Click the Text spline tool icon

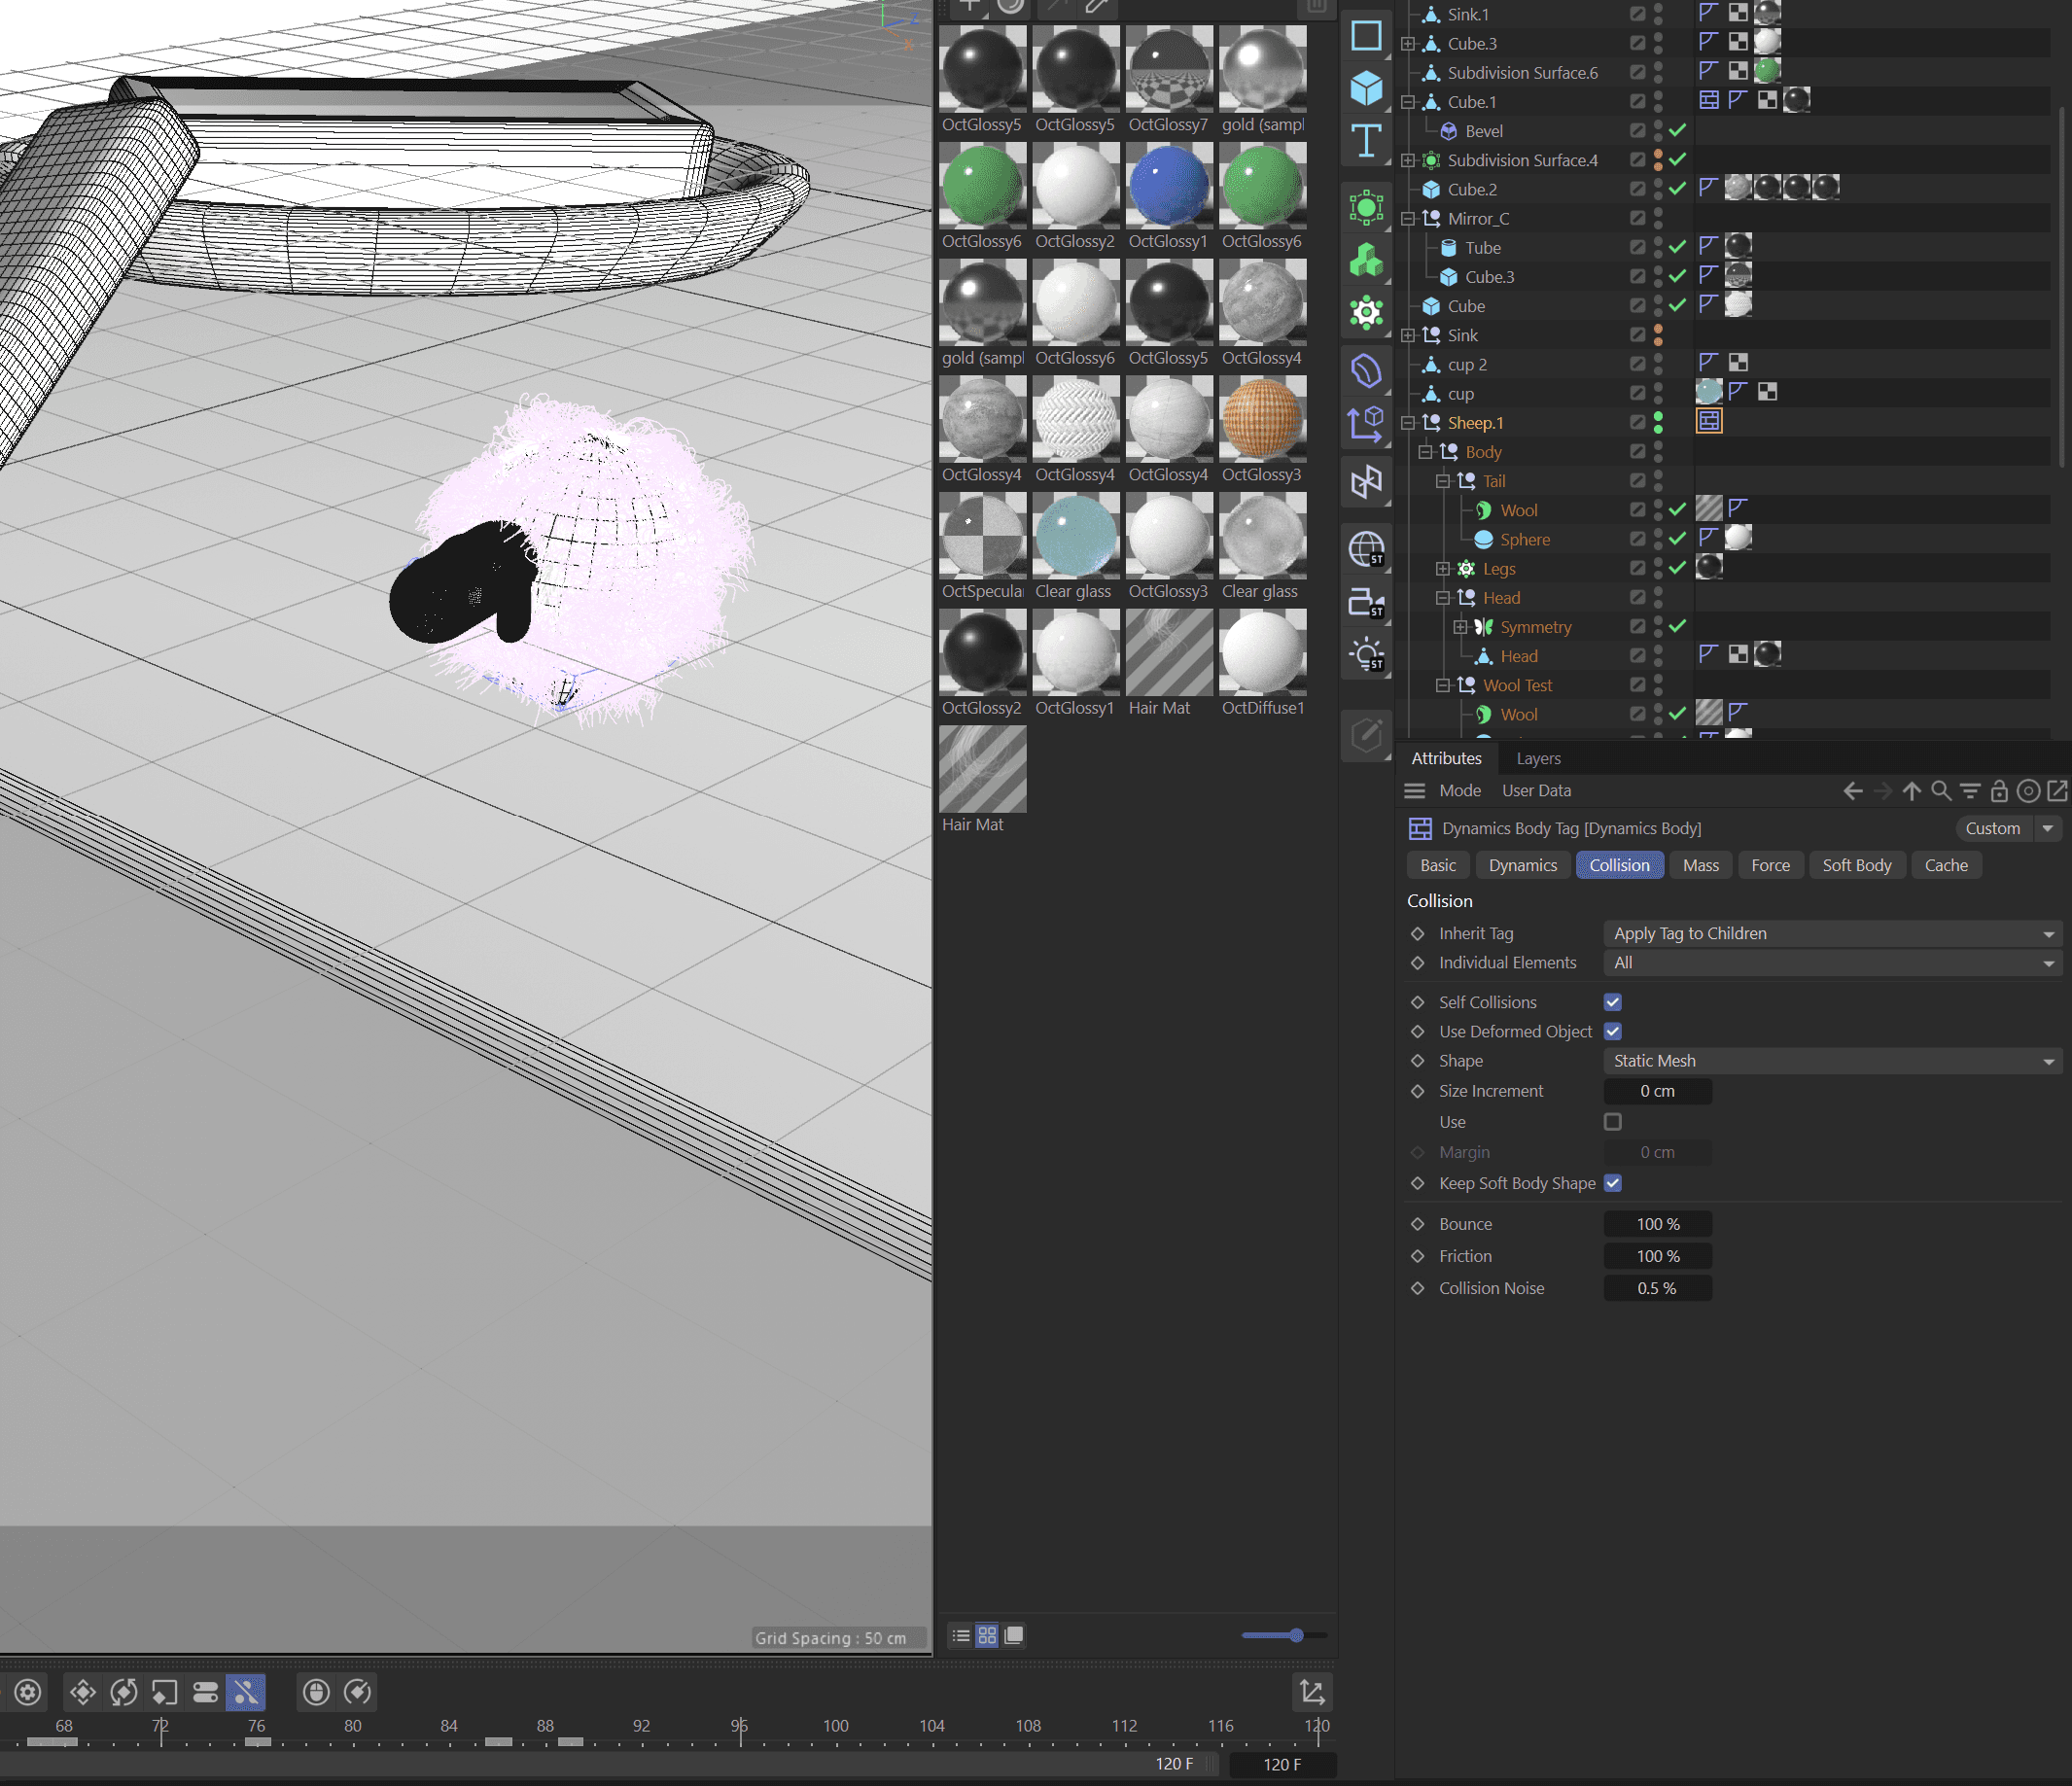point(1366,141)
